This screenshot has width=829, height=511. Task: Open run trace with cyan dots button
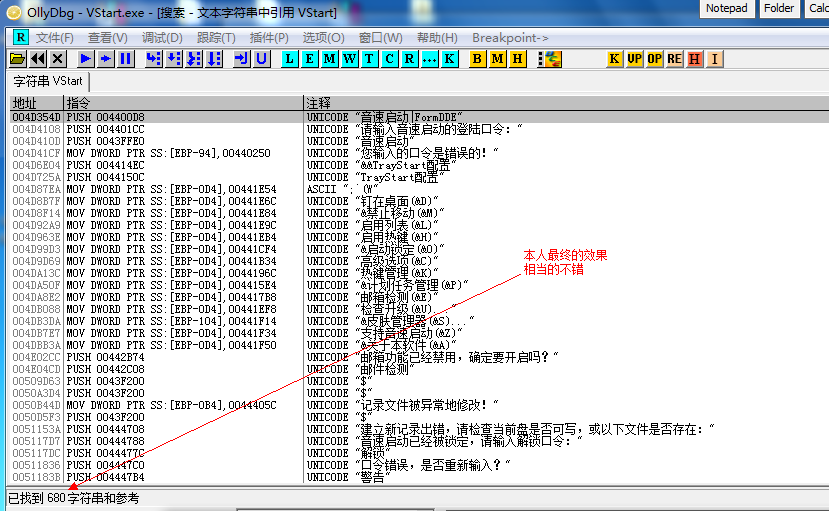[429, 59]
